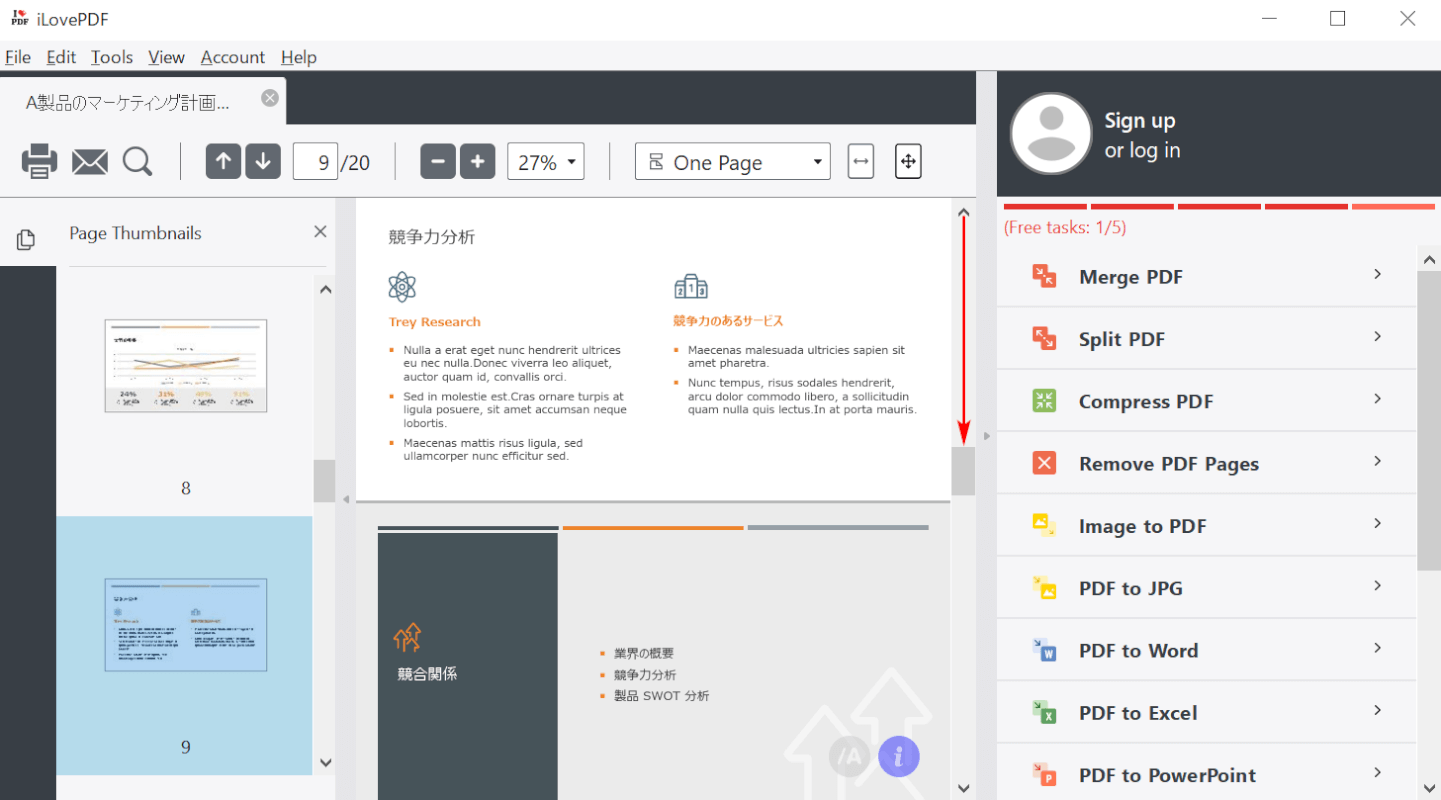
Task: Click the print icon in toolbar
Action: click(39, 161)
